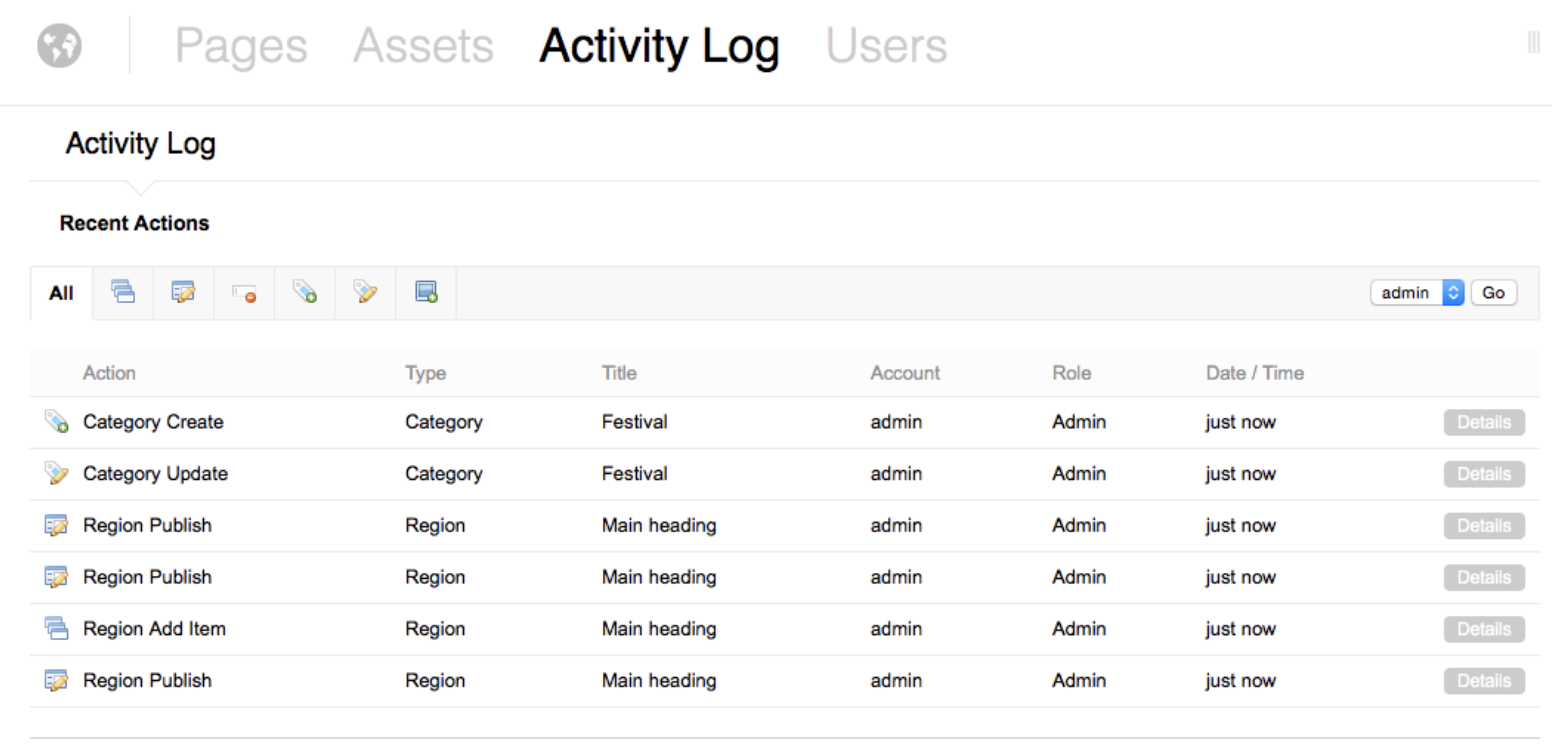
Task: Click the Account column header
Action: point(905,373)
